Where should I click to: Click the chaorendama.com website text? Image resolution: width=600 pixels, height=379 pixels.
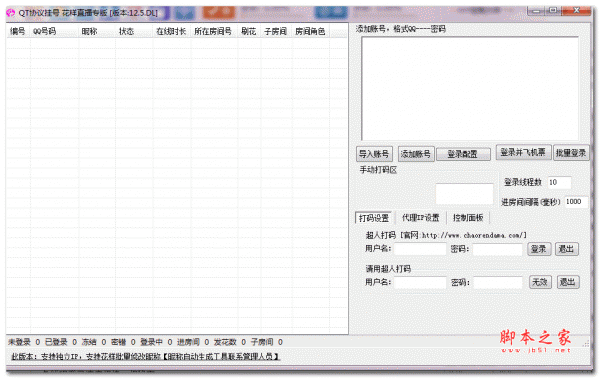pyautogui.click(x=474, y=235)
